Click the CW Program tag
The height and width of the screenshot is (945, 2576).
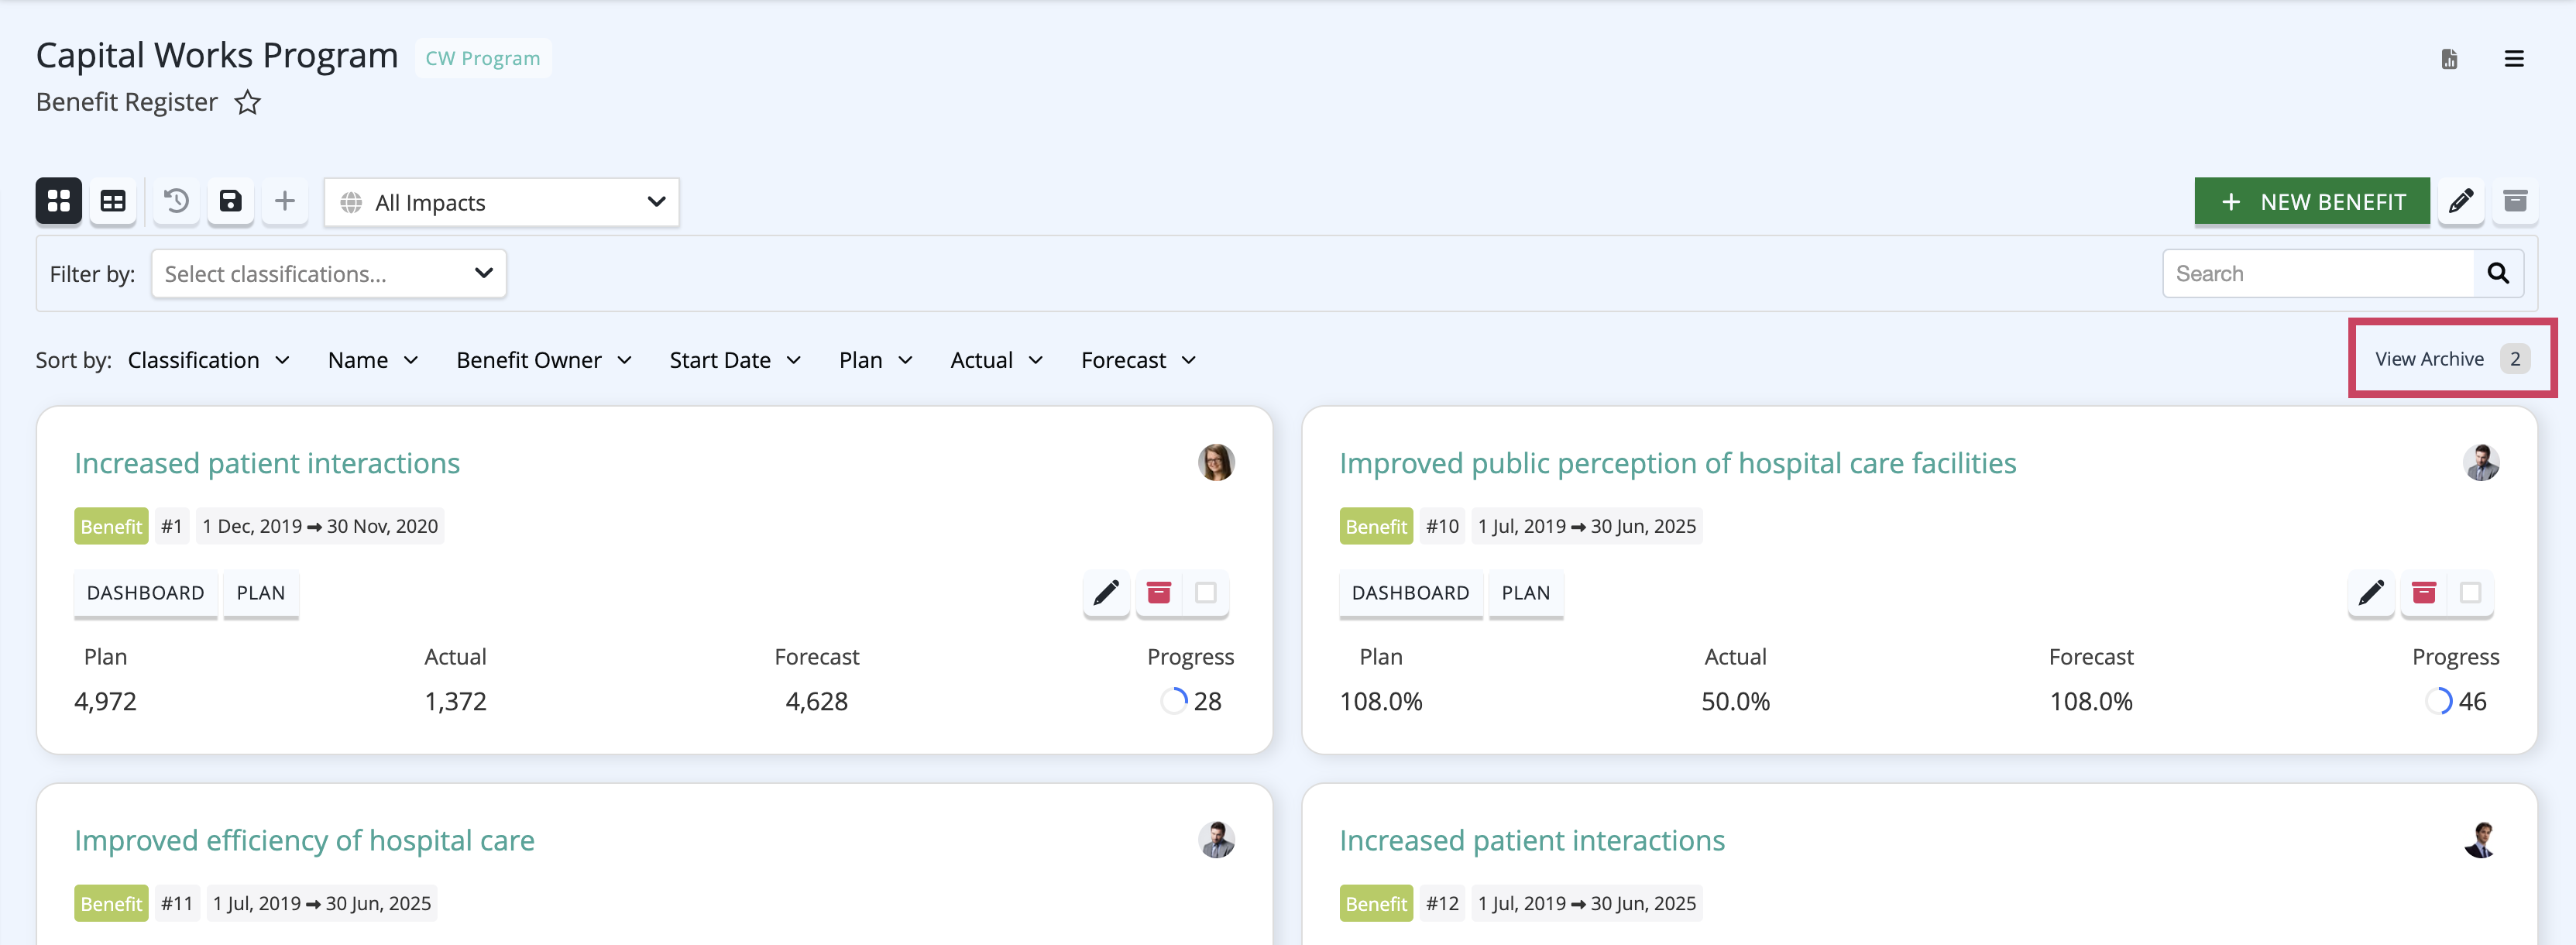pyautogui.click(x=483, y=58)
